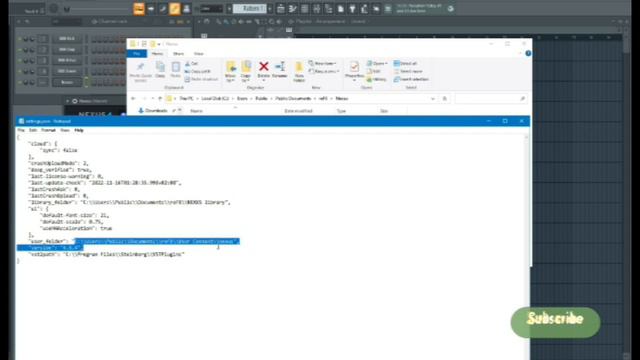640x360 pixels.
Task: Click the Delete red X icon in Explorer ribbon
Action: coord(264,67)
